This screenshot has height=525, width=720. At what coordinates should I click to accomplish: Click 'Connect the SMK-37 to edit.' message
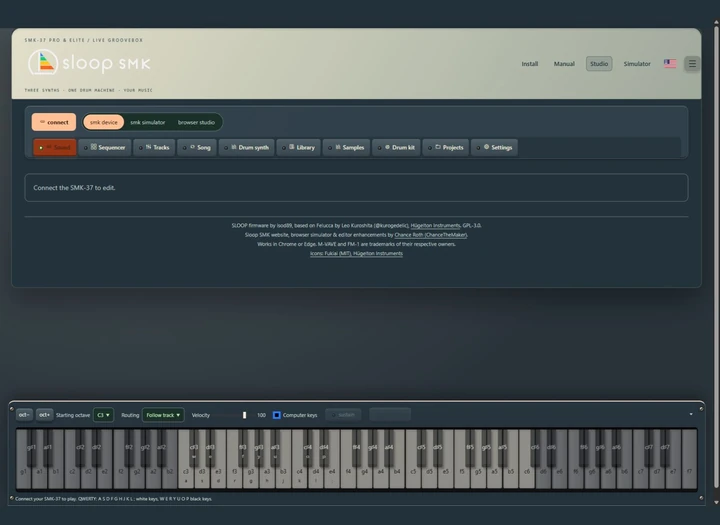click(74, 188)
